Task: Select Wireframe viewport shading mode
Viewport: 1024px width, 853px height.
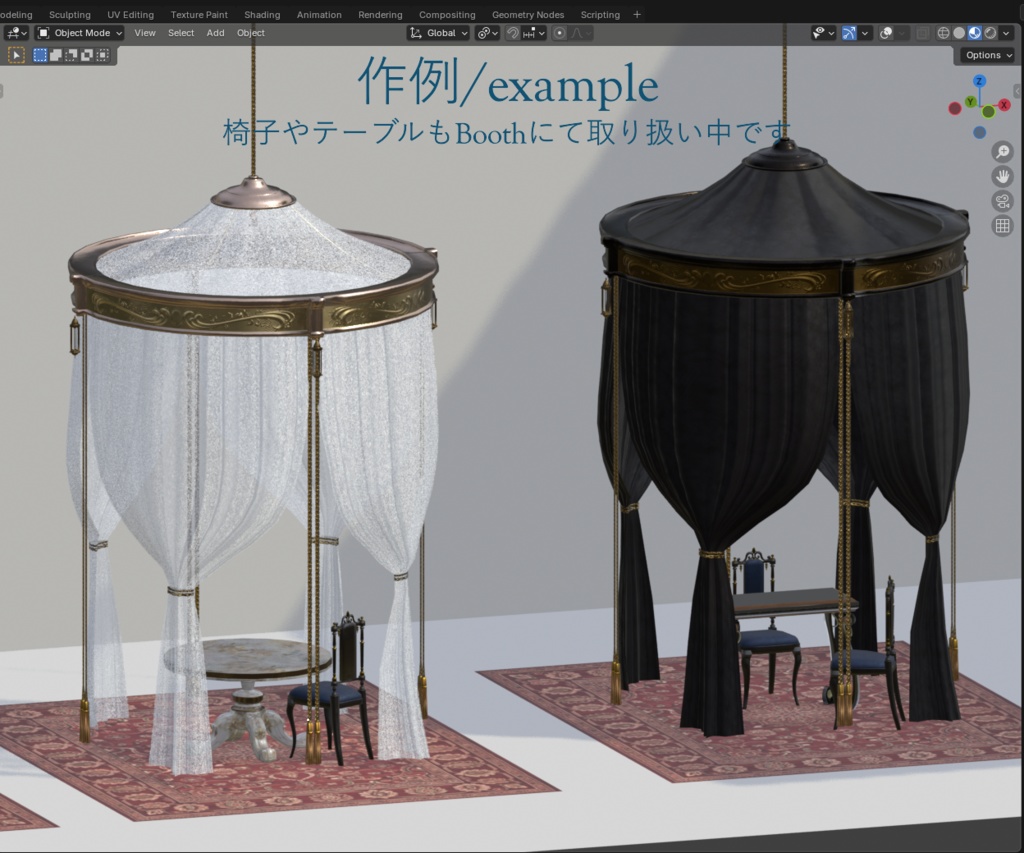Action: [x=944, y=32]
